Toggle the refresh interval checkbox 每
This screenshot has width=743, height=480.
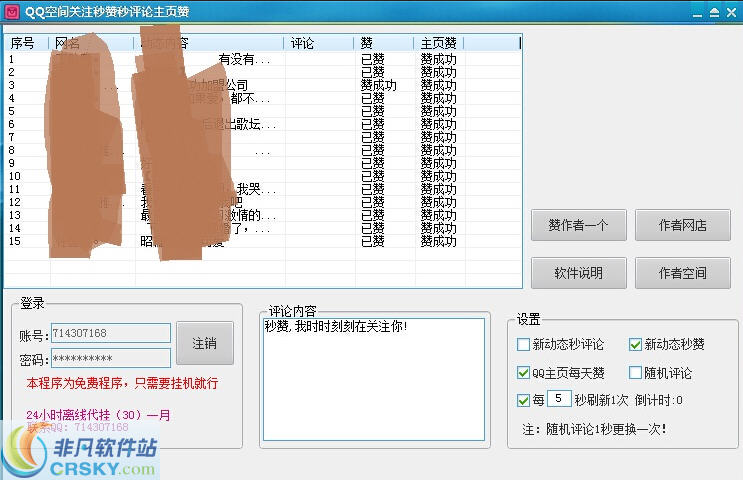pos(524,400)
